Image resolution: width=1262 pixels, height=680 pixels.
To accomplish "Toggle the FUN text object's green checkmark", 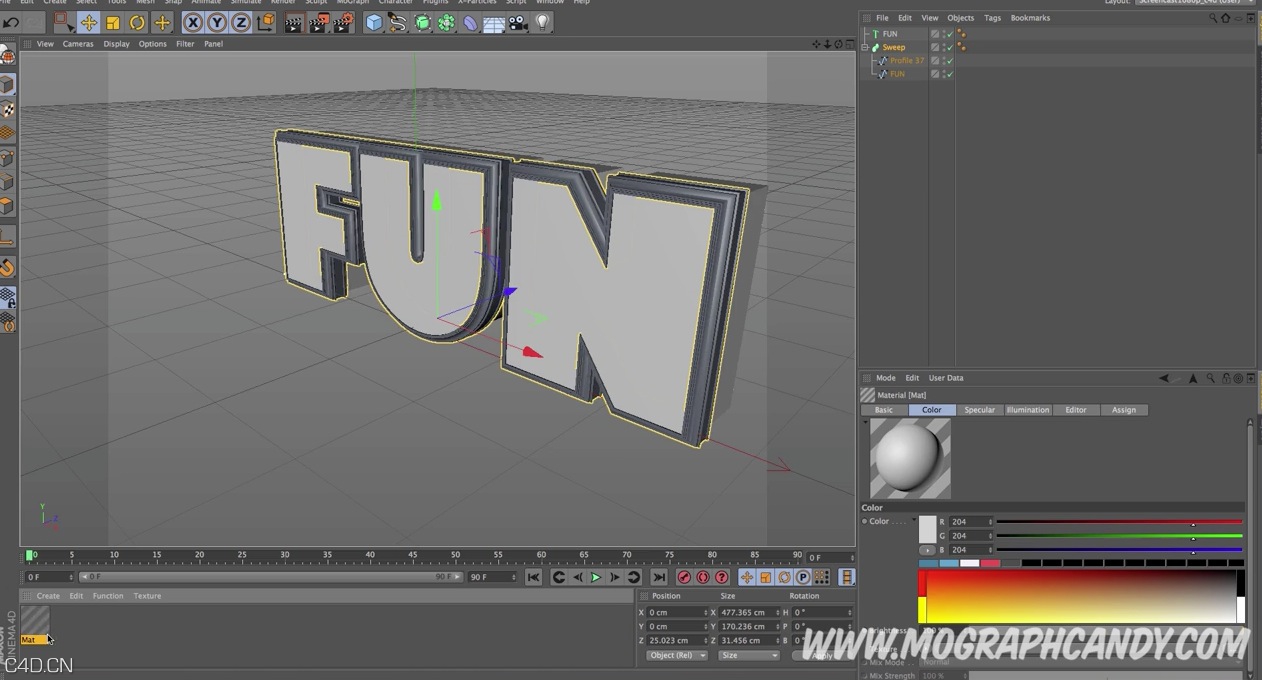I will pos(949,34).
